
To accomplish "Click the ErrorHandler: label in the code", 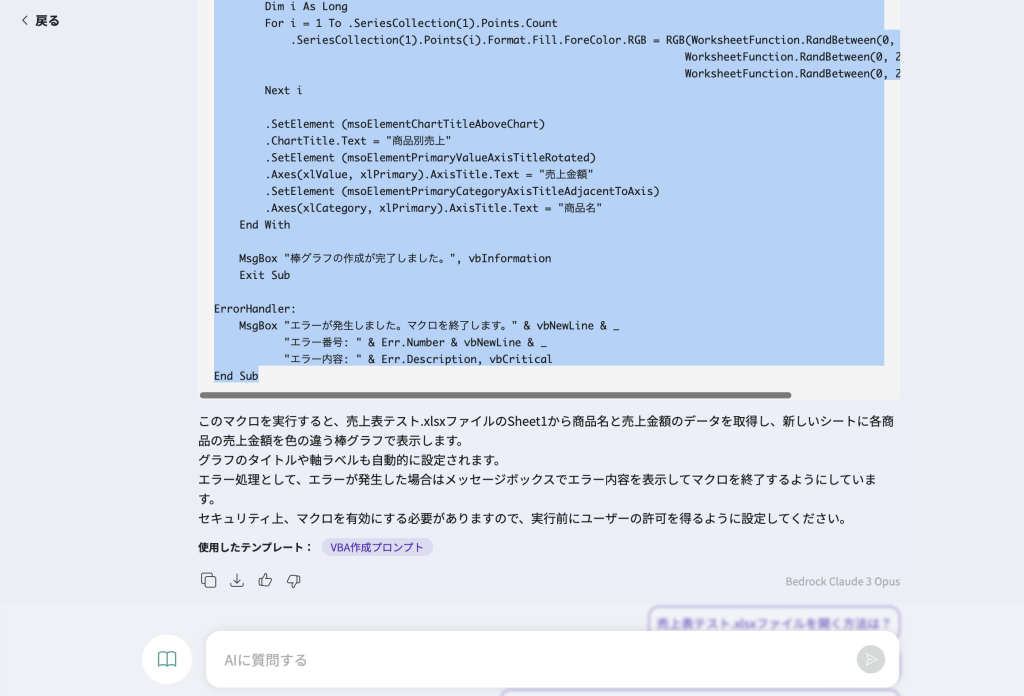I will [255, 309].
